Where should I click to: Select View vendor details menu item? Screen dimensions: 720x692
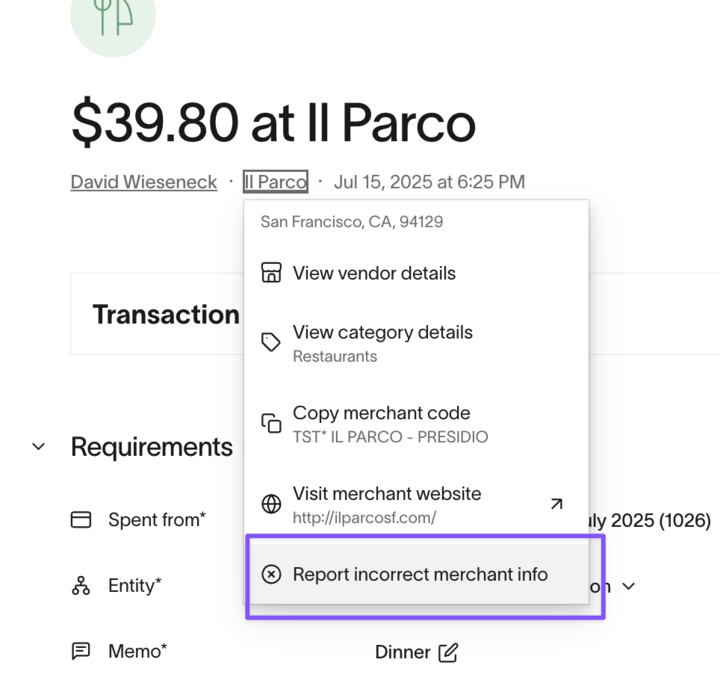pyautogui.click(x=416, y=273)
